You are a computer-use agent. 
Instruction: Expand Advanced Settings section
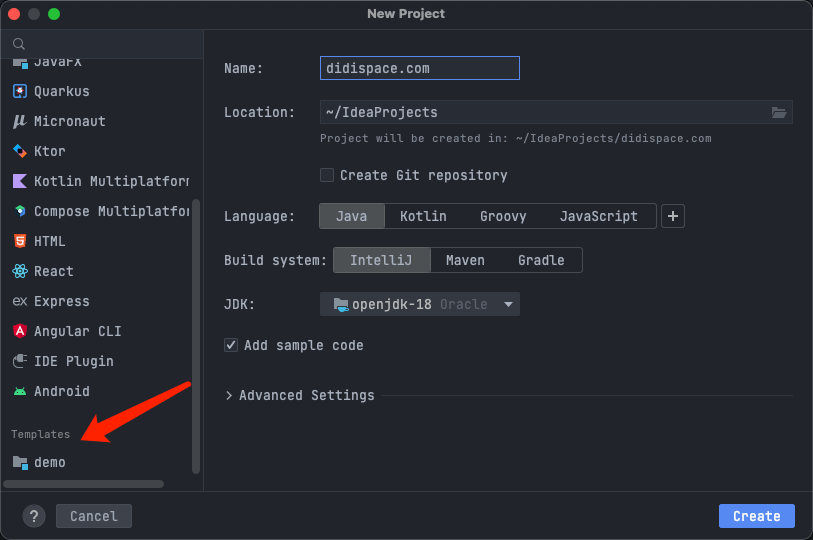(x=232, y=395)
